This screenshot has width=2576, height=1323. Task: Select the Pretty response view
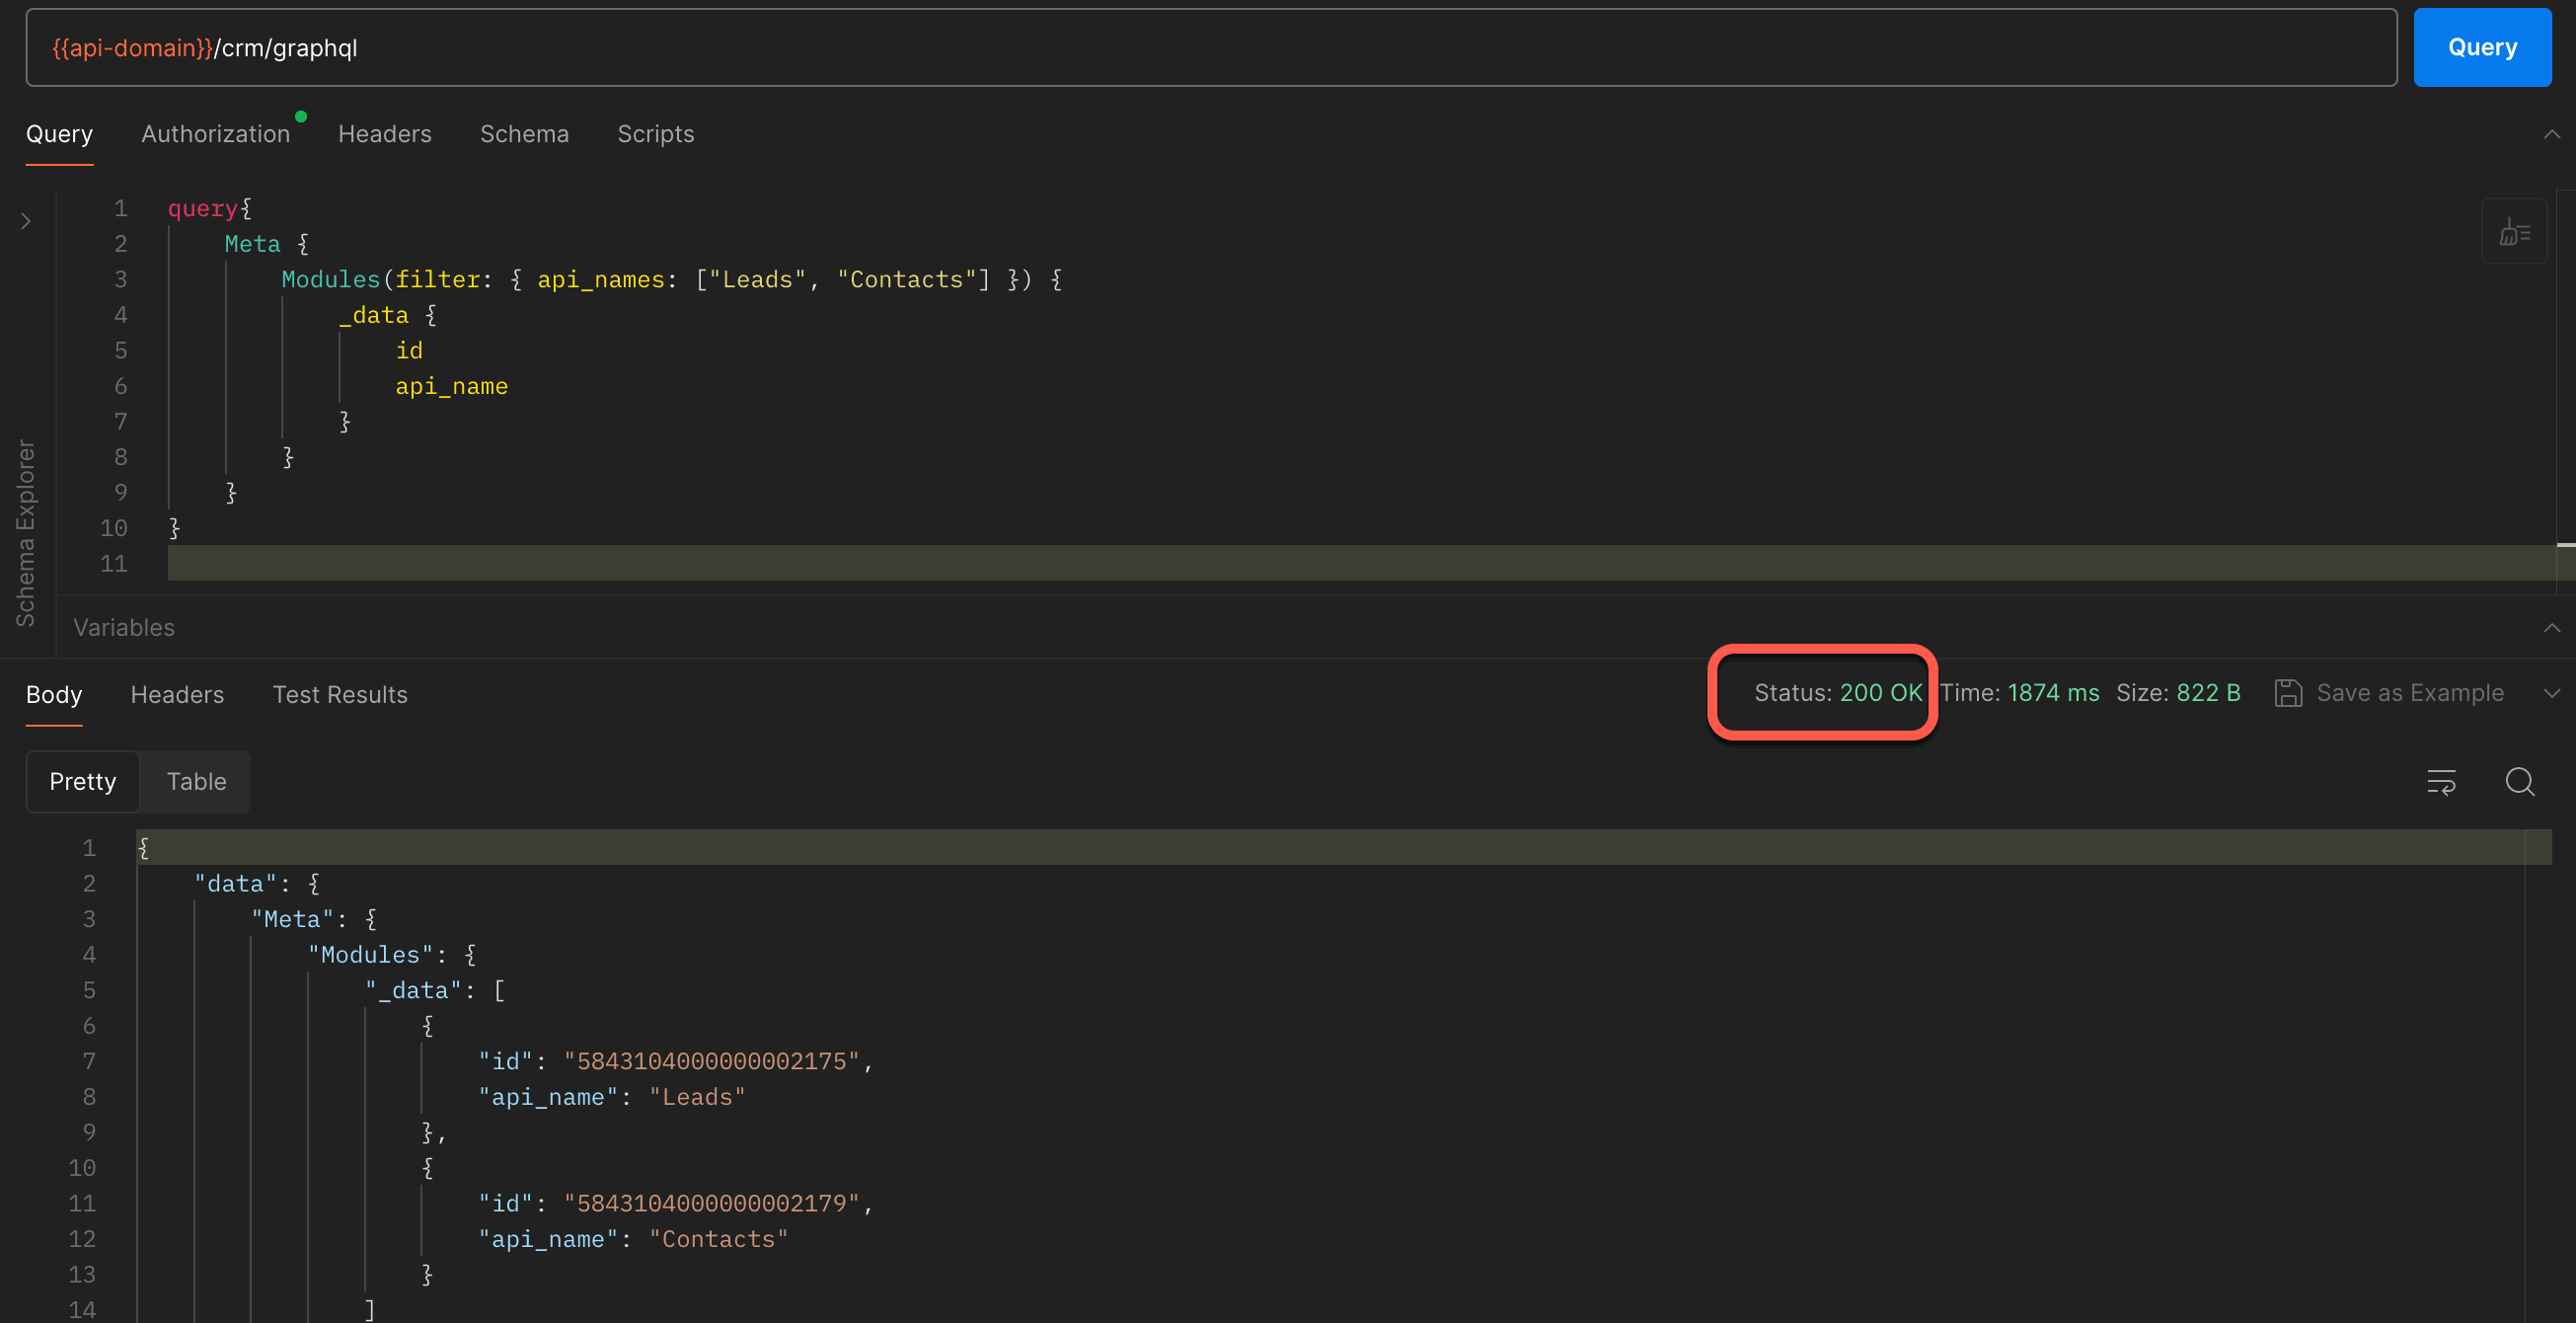click(83, 781)
